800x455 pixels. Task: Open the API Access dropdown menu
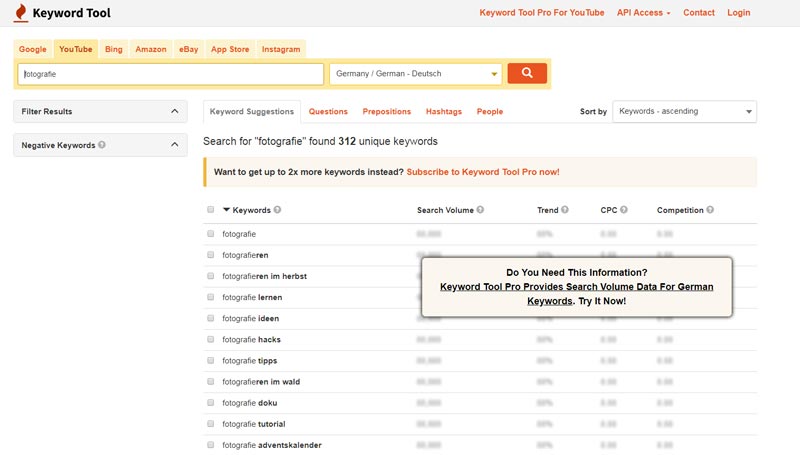point(643,13)
